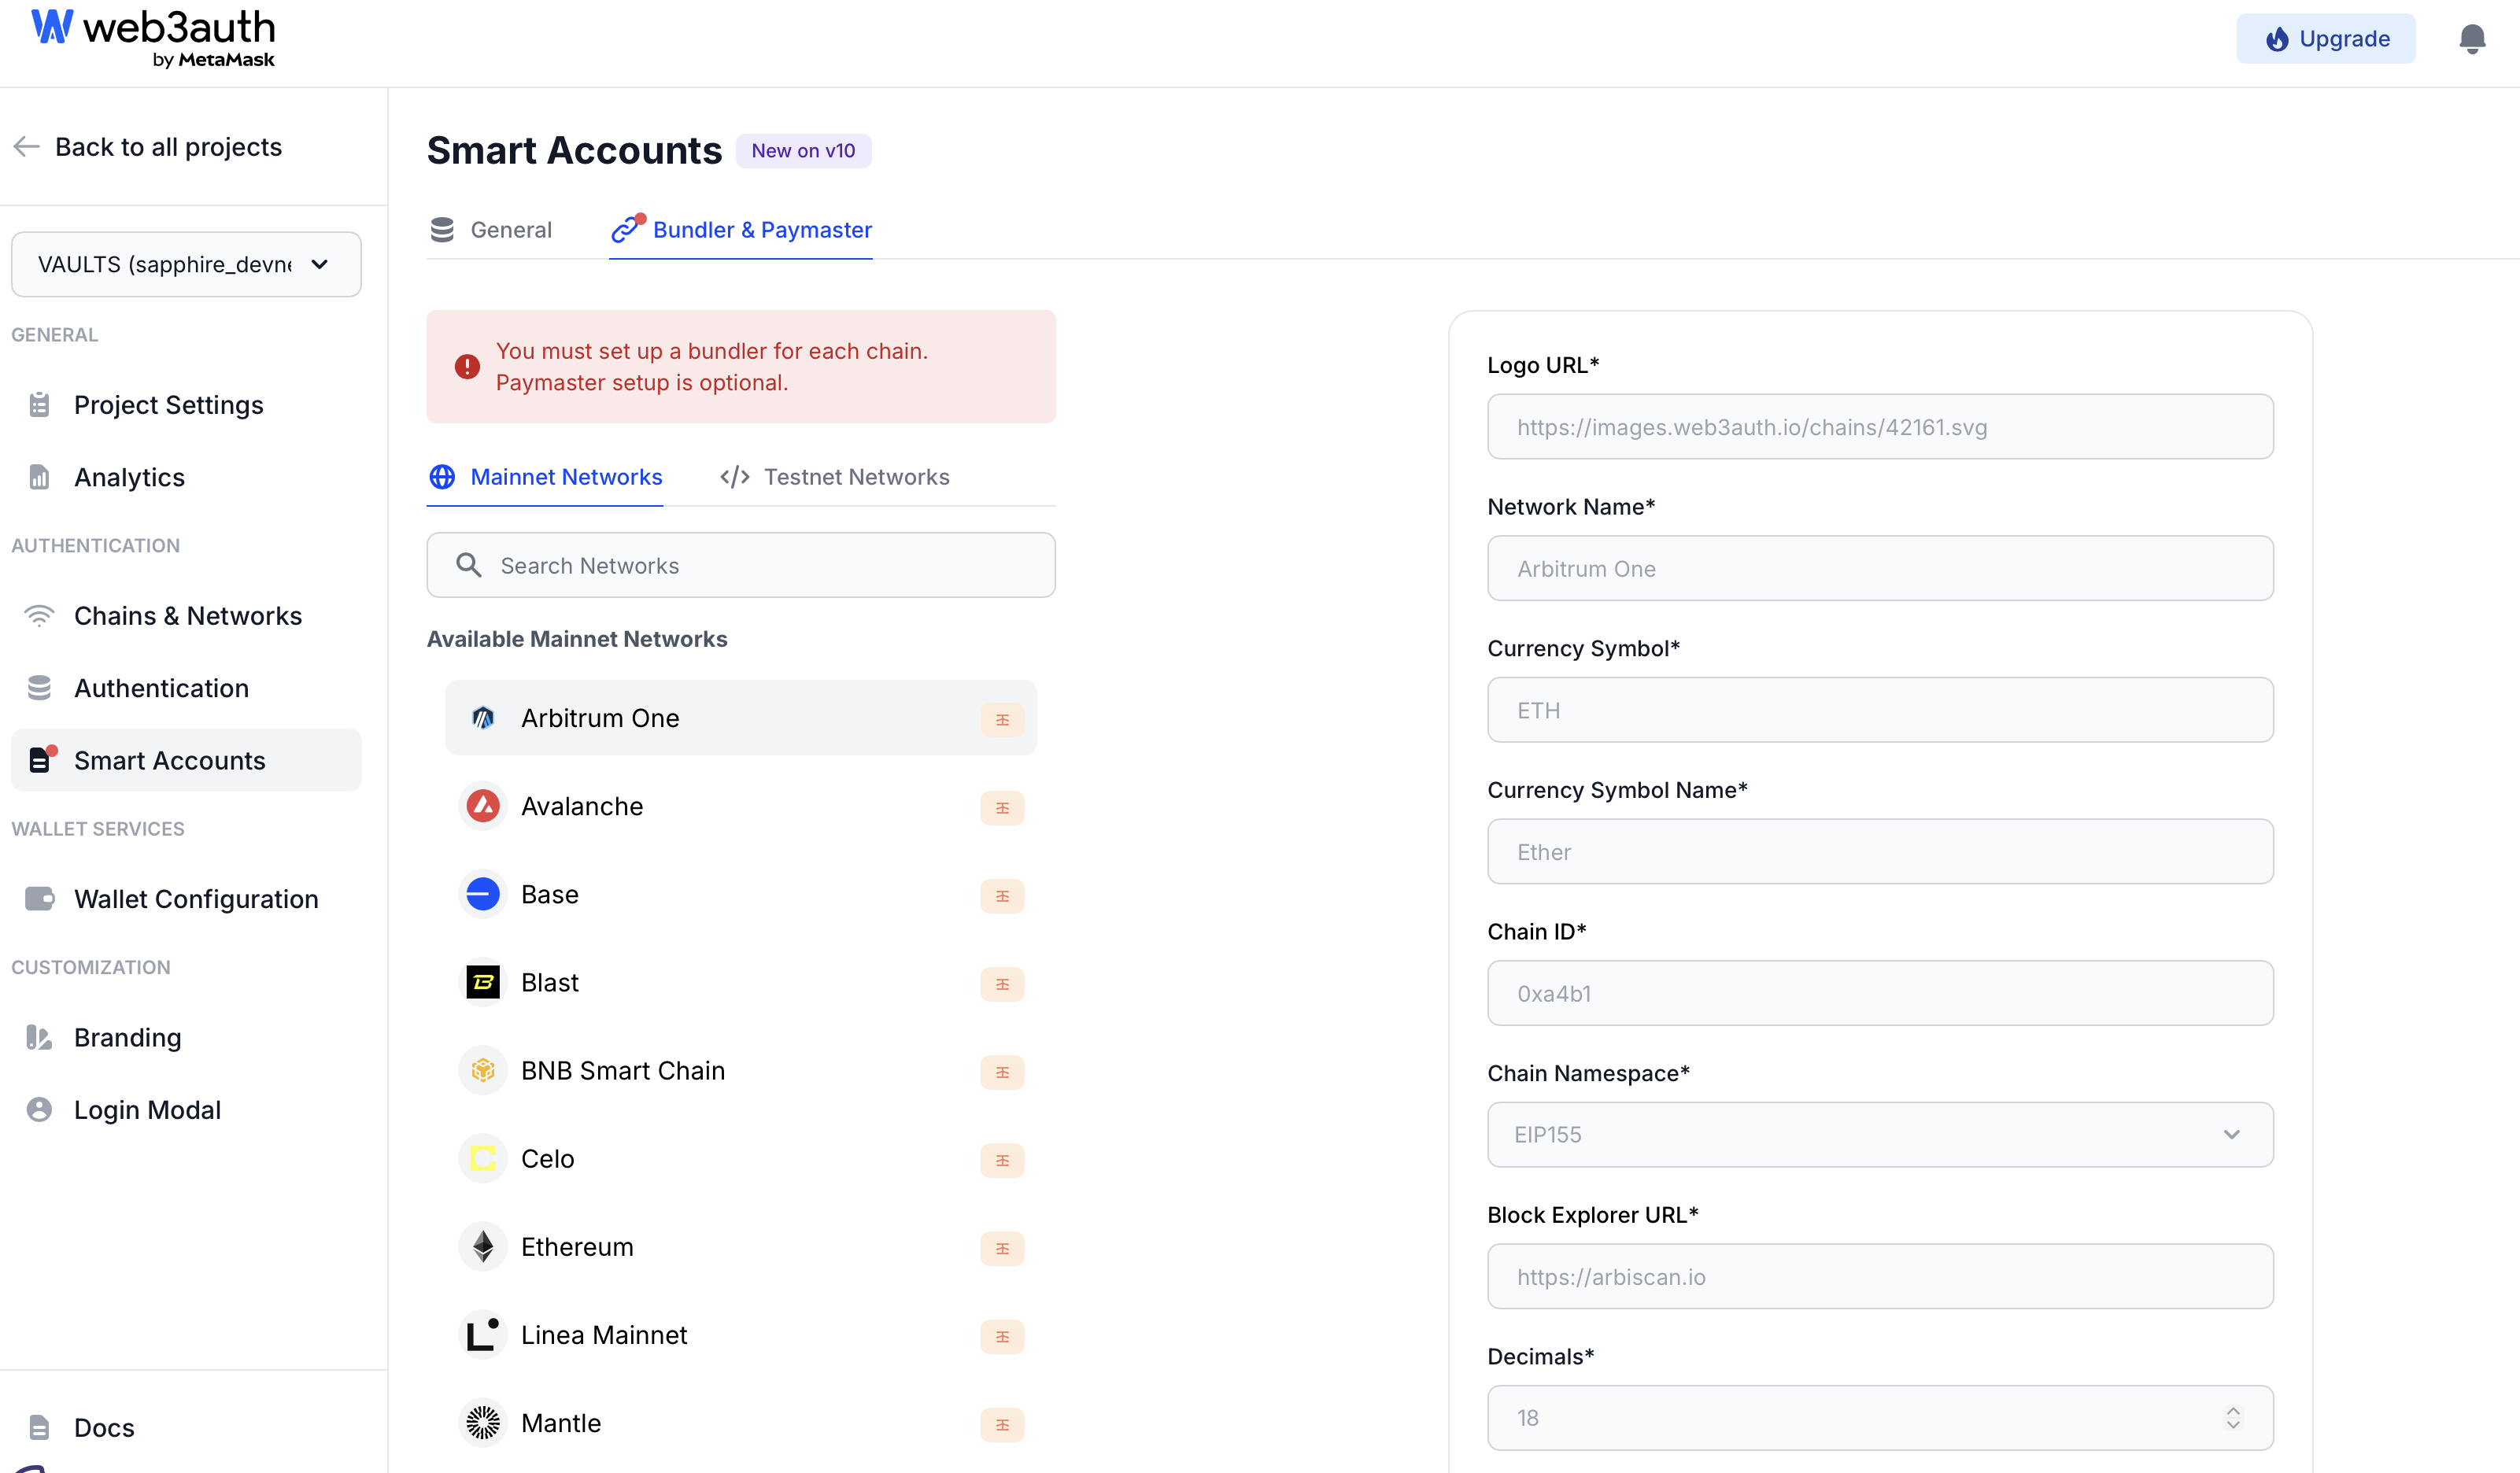Click the Arbitrum One configure icon
The image size is (2520, 1473).
pyautogui.click(x=1002, y=719)
